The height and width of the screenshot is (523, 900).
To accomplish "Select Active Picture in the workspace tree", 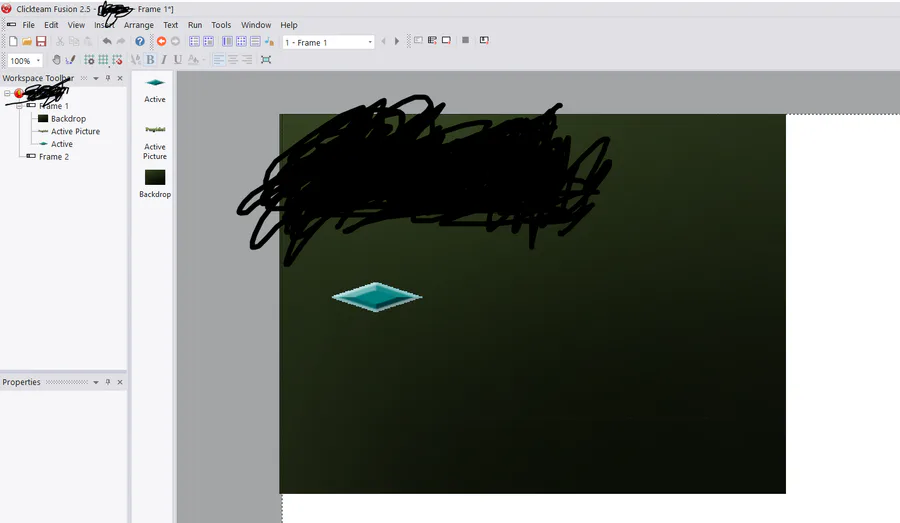I will click(75, 131).
